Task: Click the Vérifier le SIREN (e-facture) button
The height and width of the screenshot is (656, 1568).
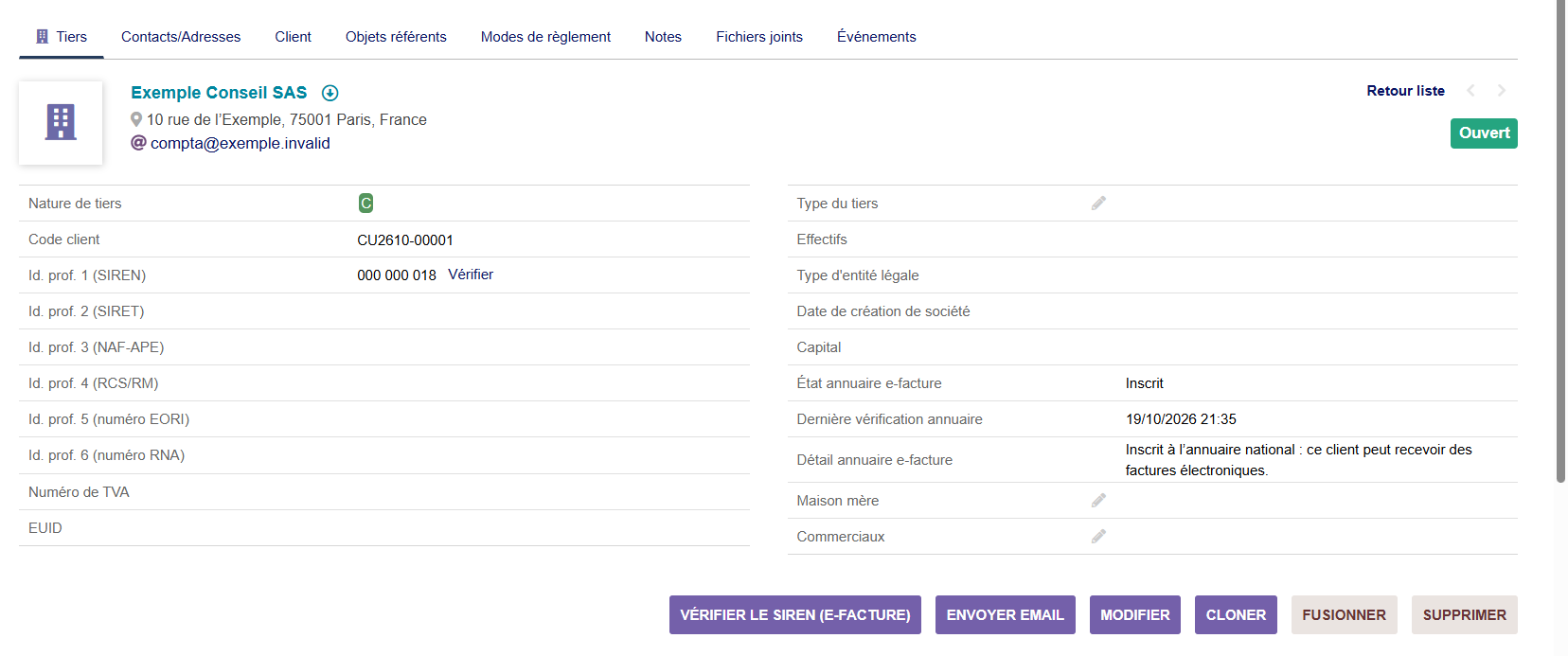Action: pyautogui.click(x=795, y=615)
